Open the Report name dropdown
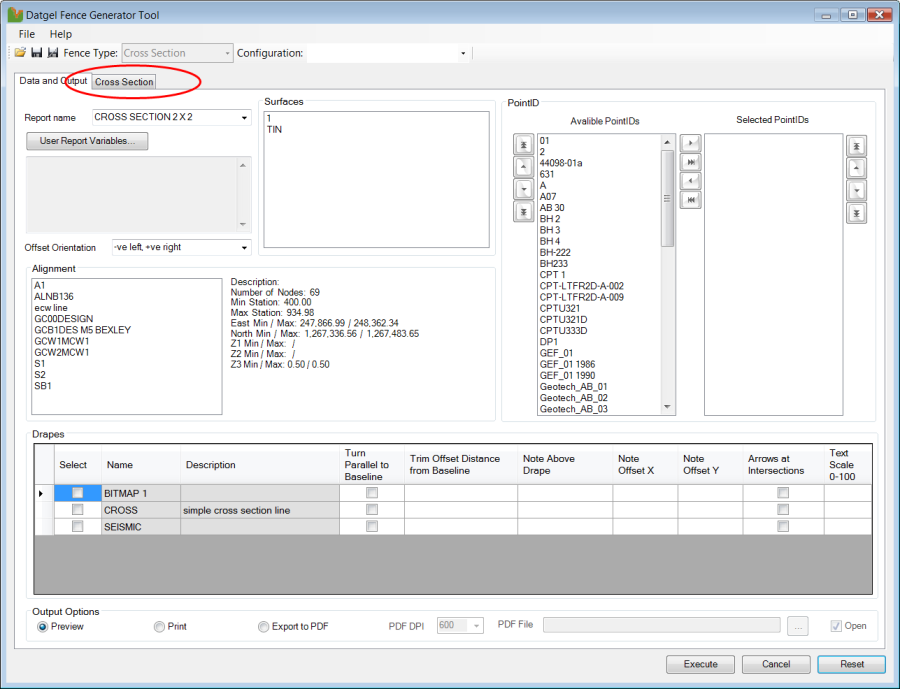Screen dimensions: 900x689 click(244, 118)
